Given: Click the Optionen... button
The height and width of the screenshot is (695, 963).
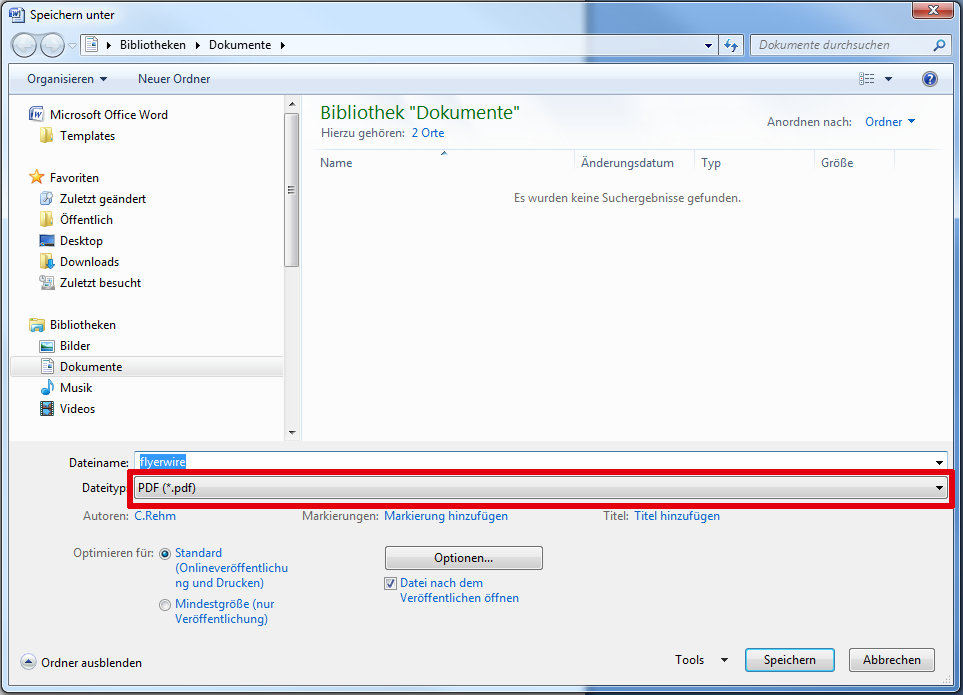Looking at the screenshot, I should pos(464,558).
